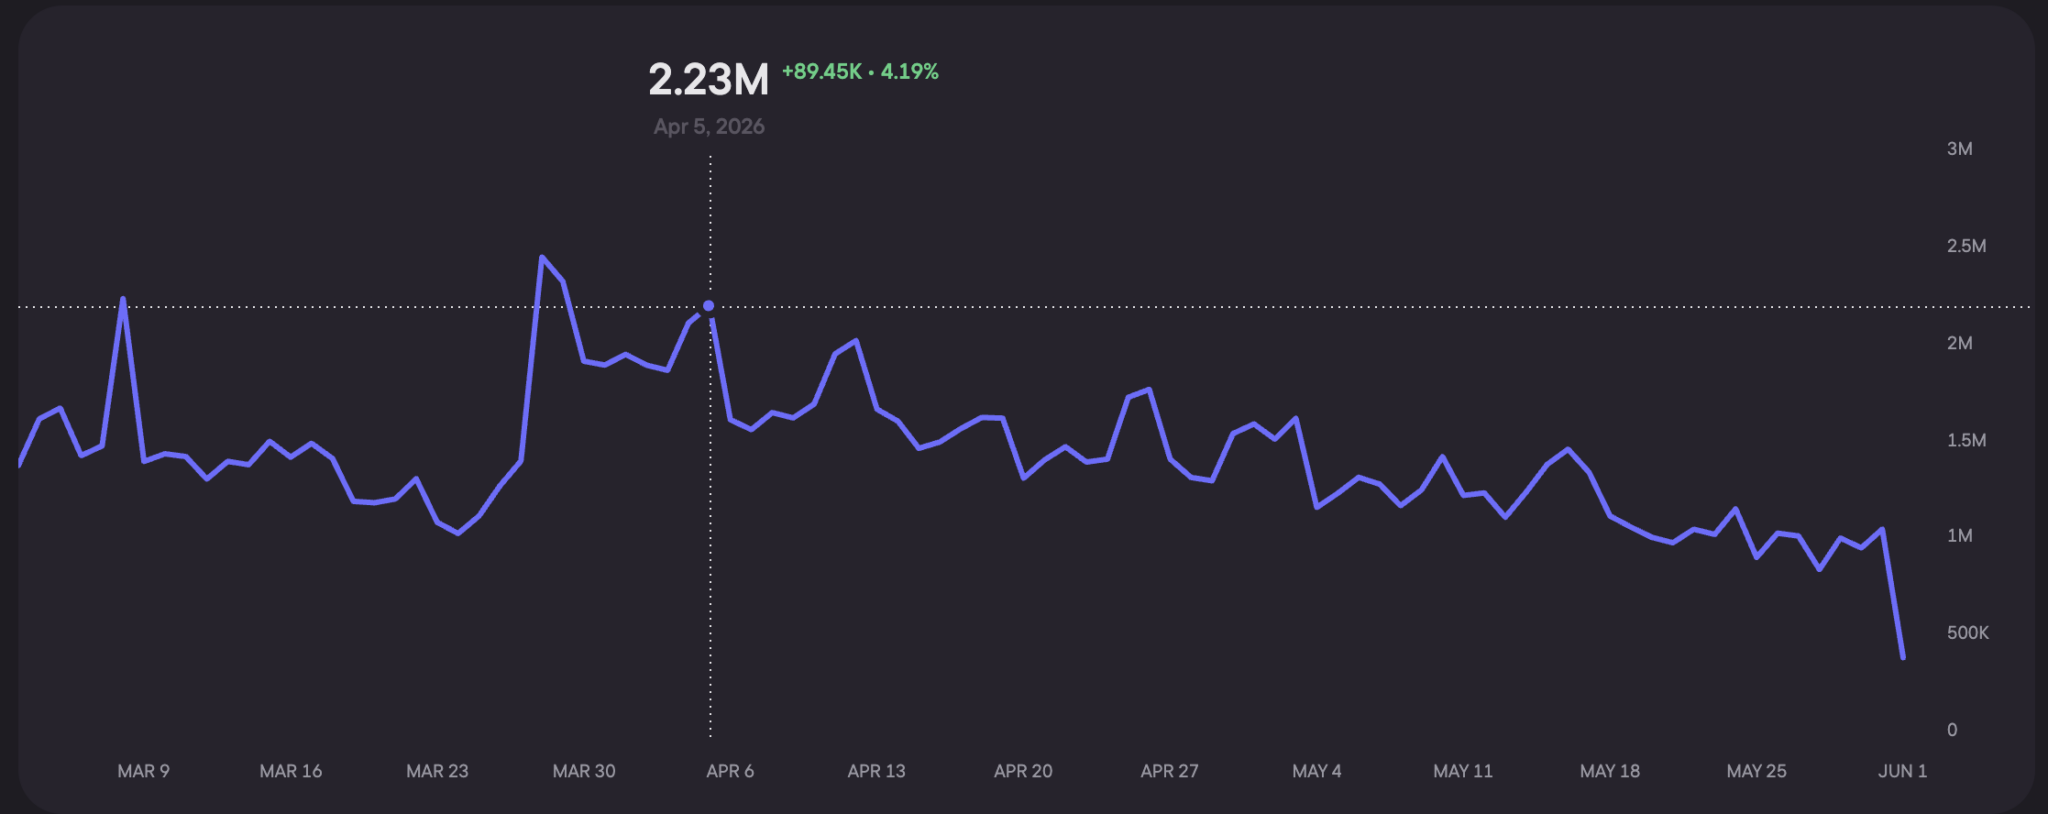2048x814 pixels.
Task: Select the MAY 25 x-axis label
Action: 1756,771
